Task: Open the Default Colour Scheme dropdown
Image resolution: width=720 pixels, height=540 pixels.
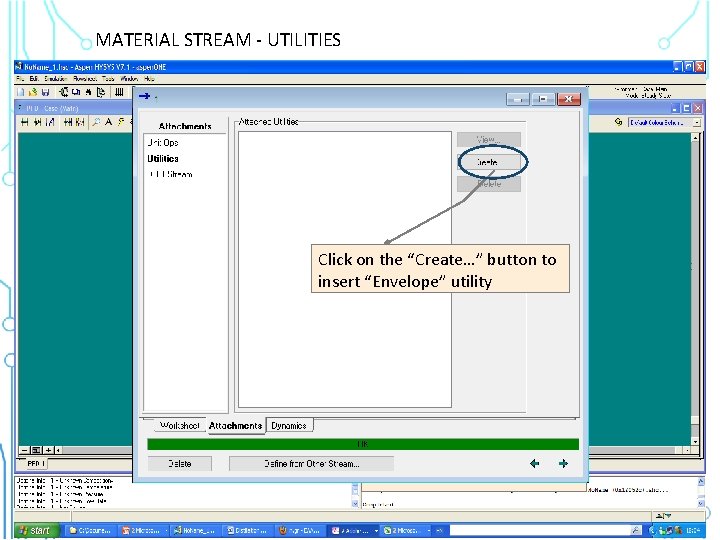Action: point(697,123)
